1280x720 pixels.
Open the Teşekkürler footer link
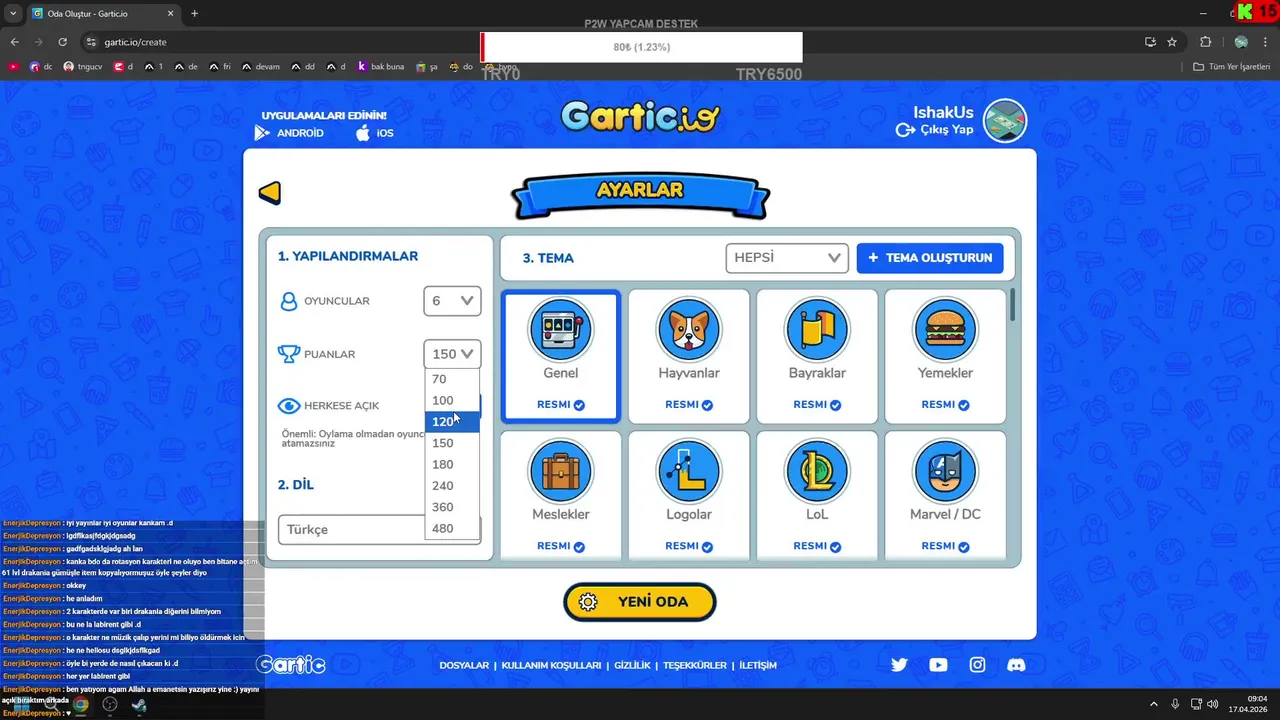695,666
